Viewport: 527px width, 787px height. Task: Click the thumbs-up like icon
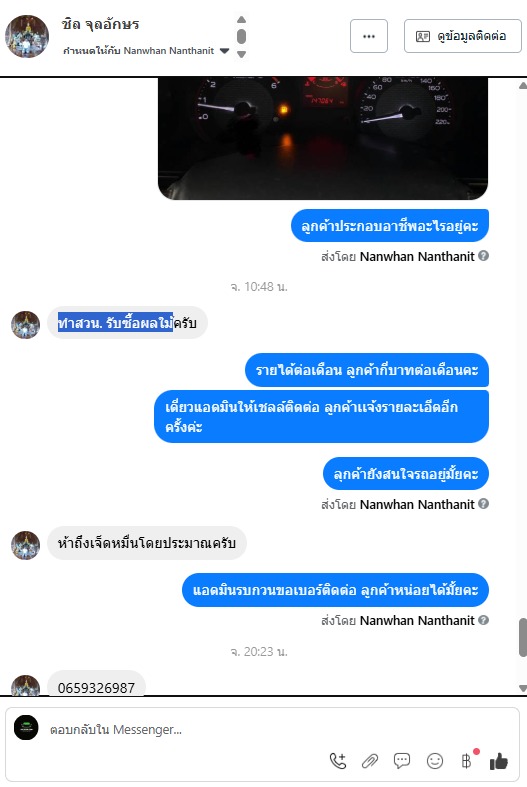499,761
